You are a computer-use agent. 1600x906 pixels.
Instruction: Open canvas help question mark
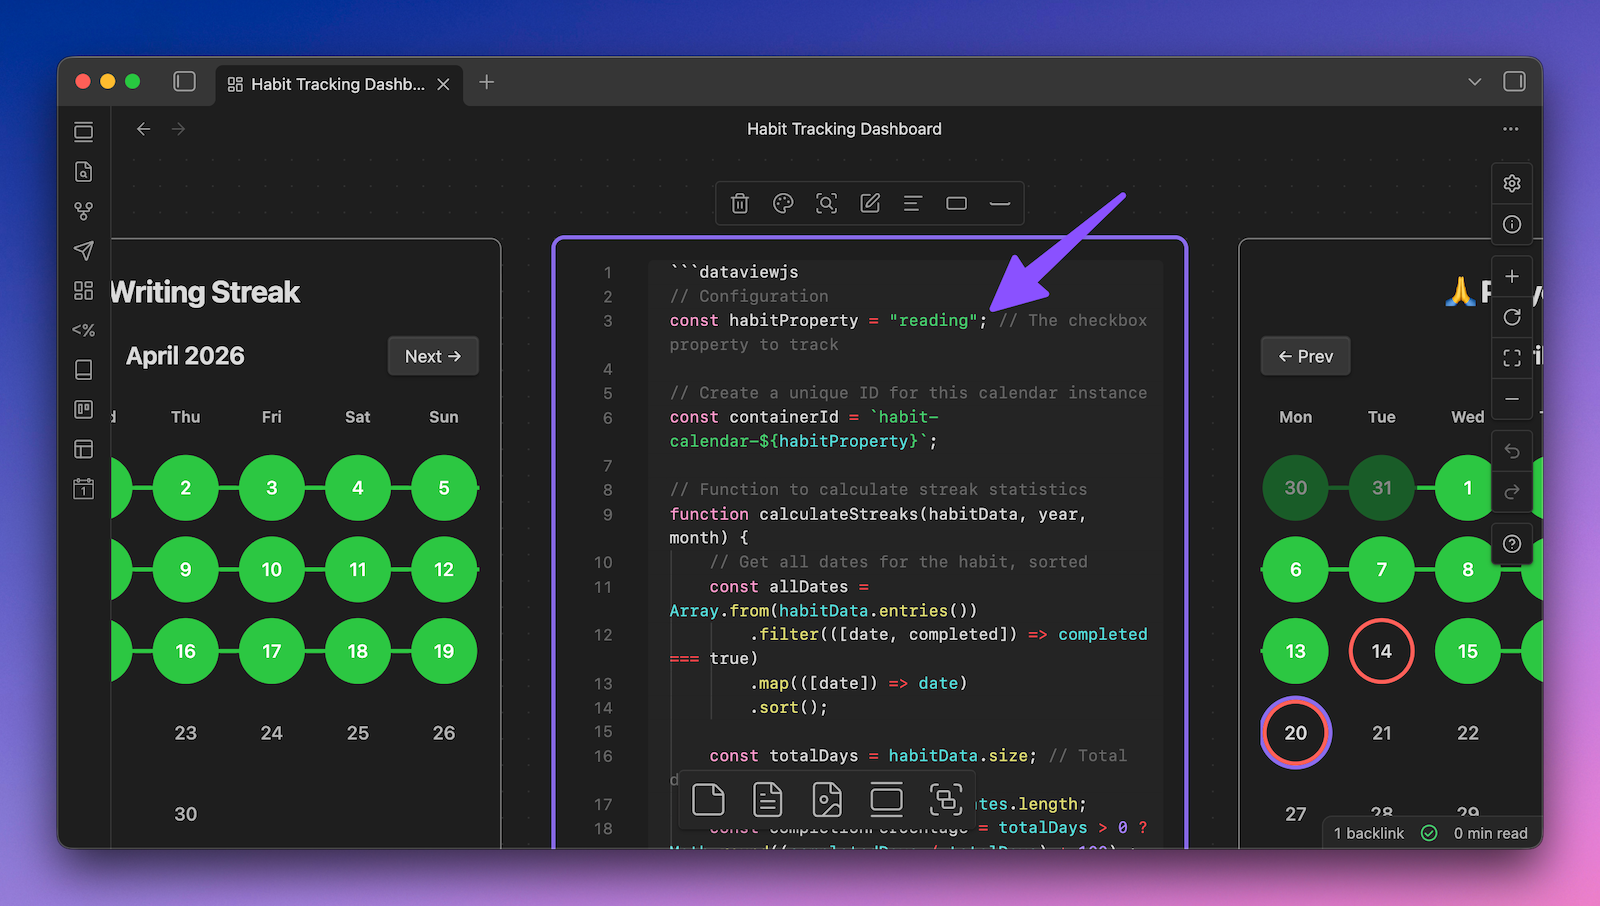(1512, 544)
